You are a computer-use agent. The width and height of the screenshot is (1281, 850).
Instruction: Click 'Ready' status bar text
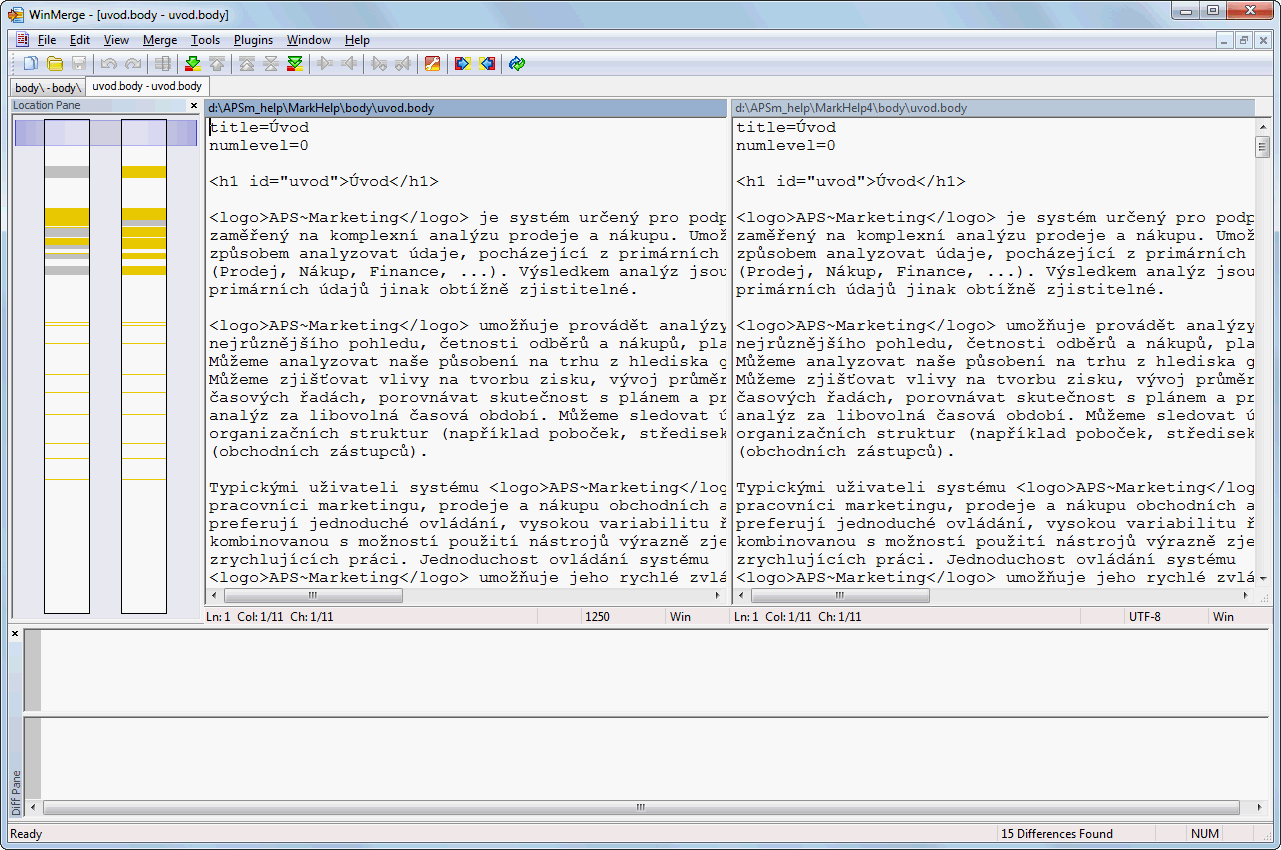tap(26, 834)
